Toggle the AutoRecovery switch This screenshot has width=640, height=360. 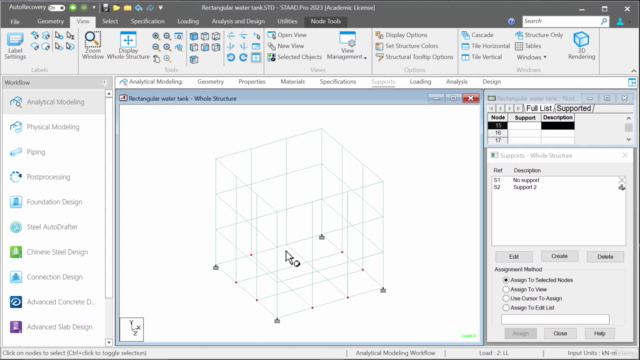(x=56, y=8)
